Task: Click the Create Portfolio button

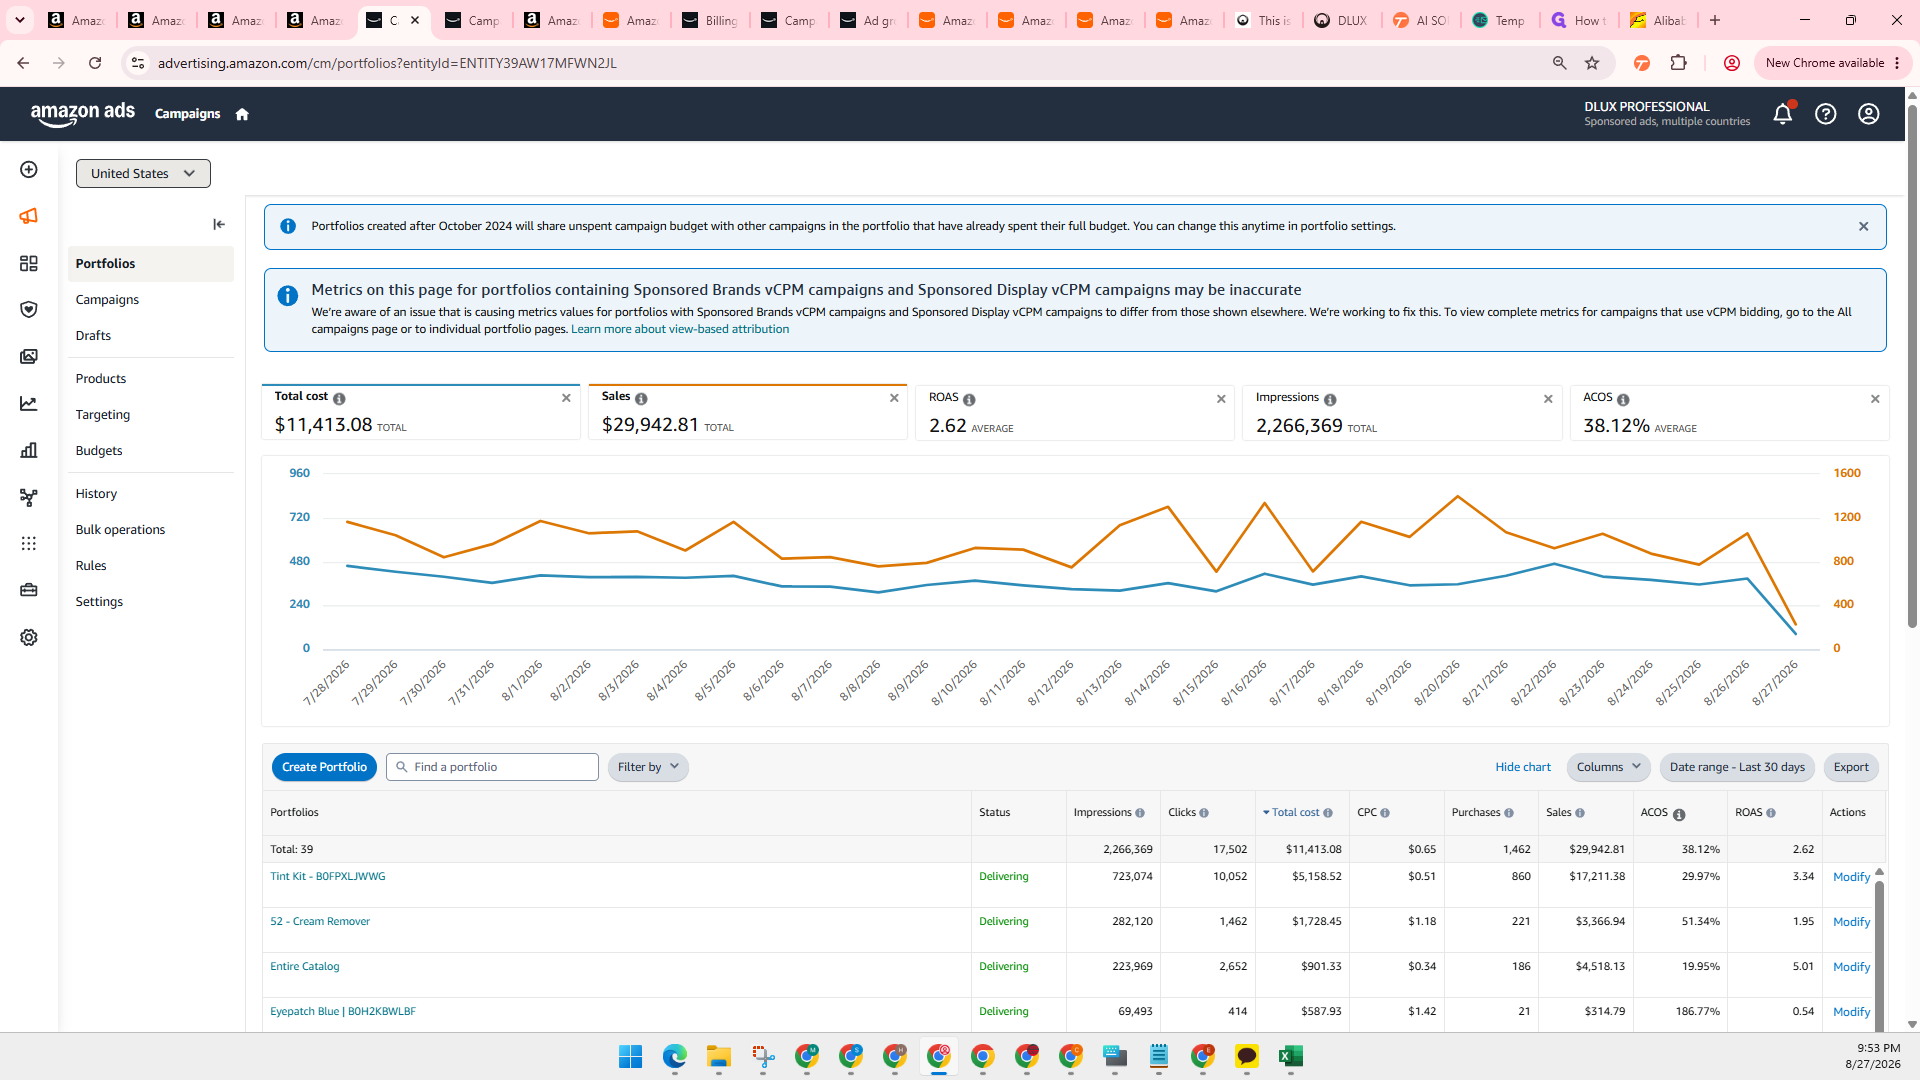Action: (324, 767)
